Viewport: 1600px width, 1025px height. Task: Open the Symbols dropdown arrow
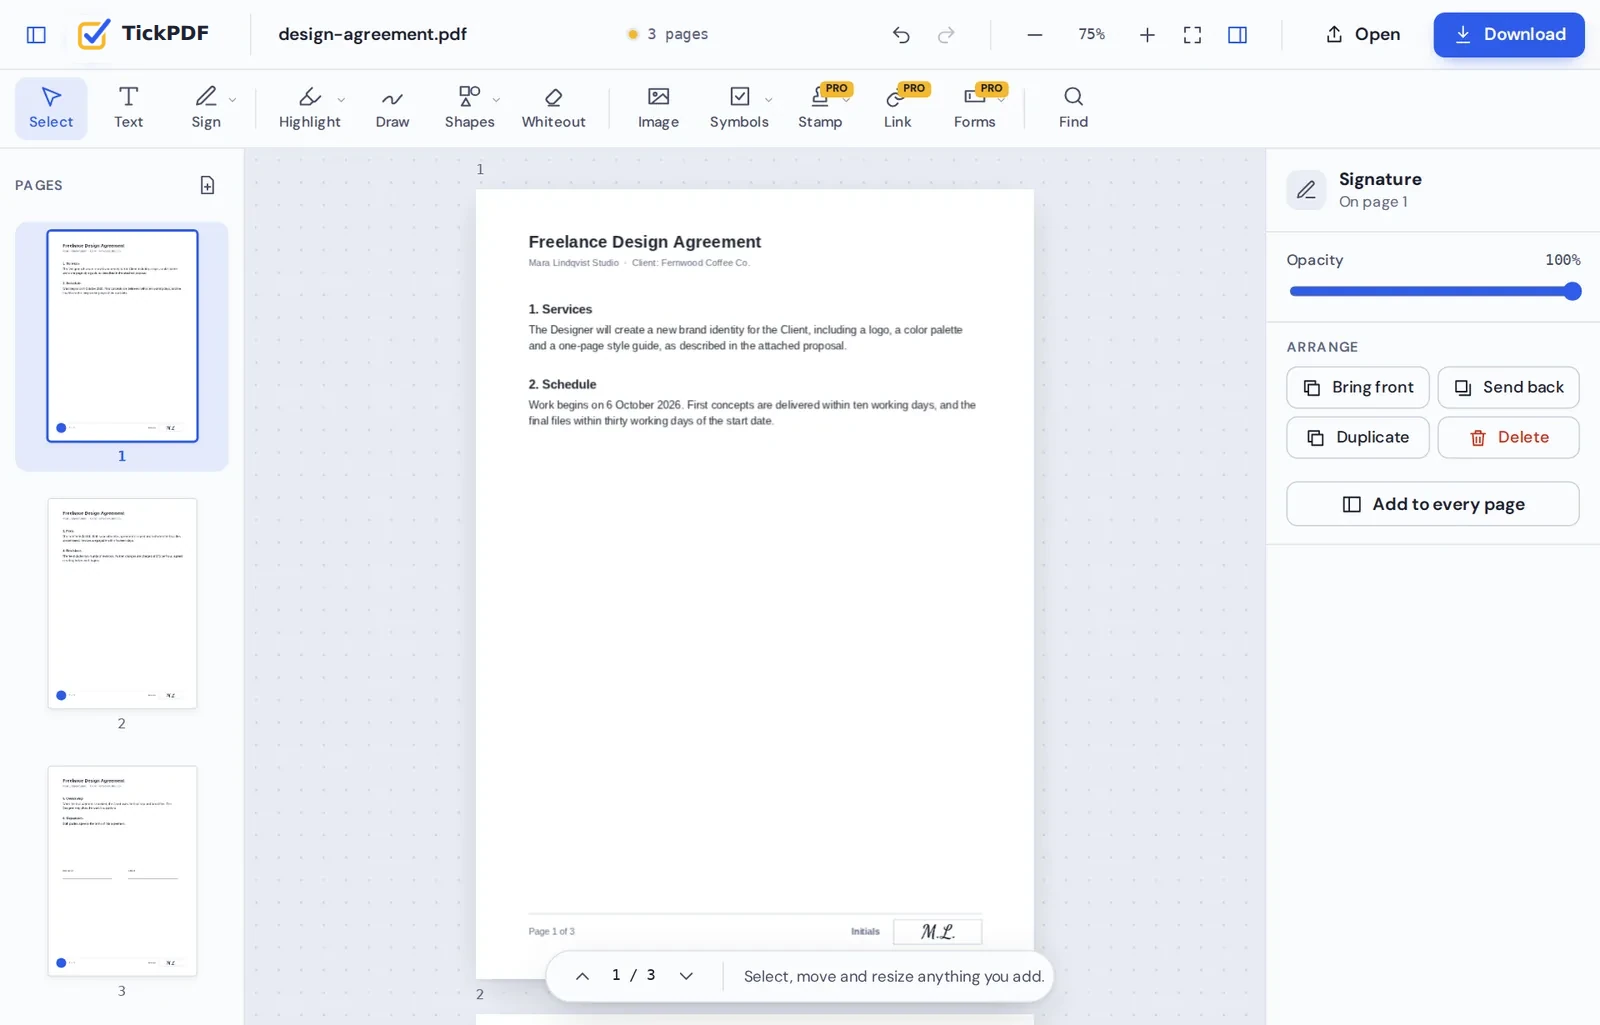(x=768, y=100)
